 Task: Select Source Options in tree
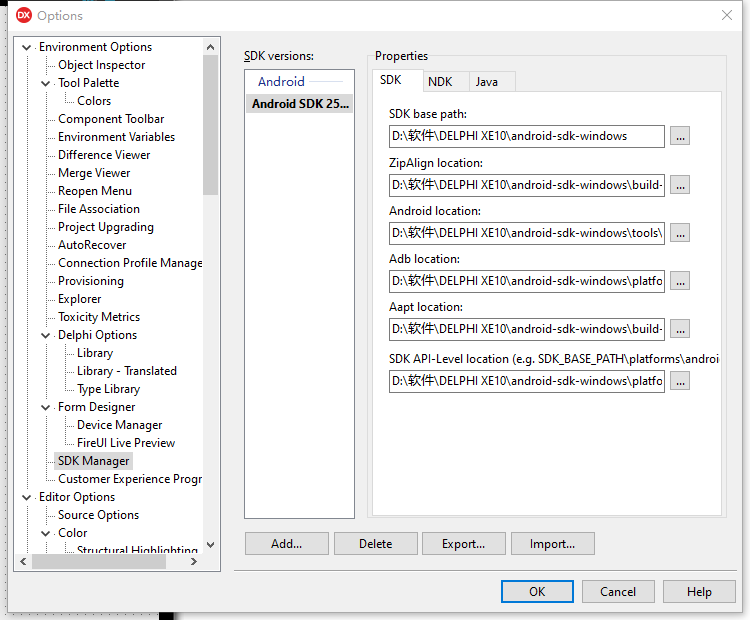(98, 515)
